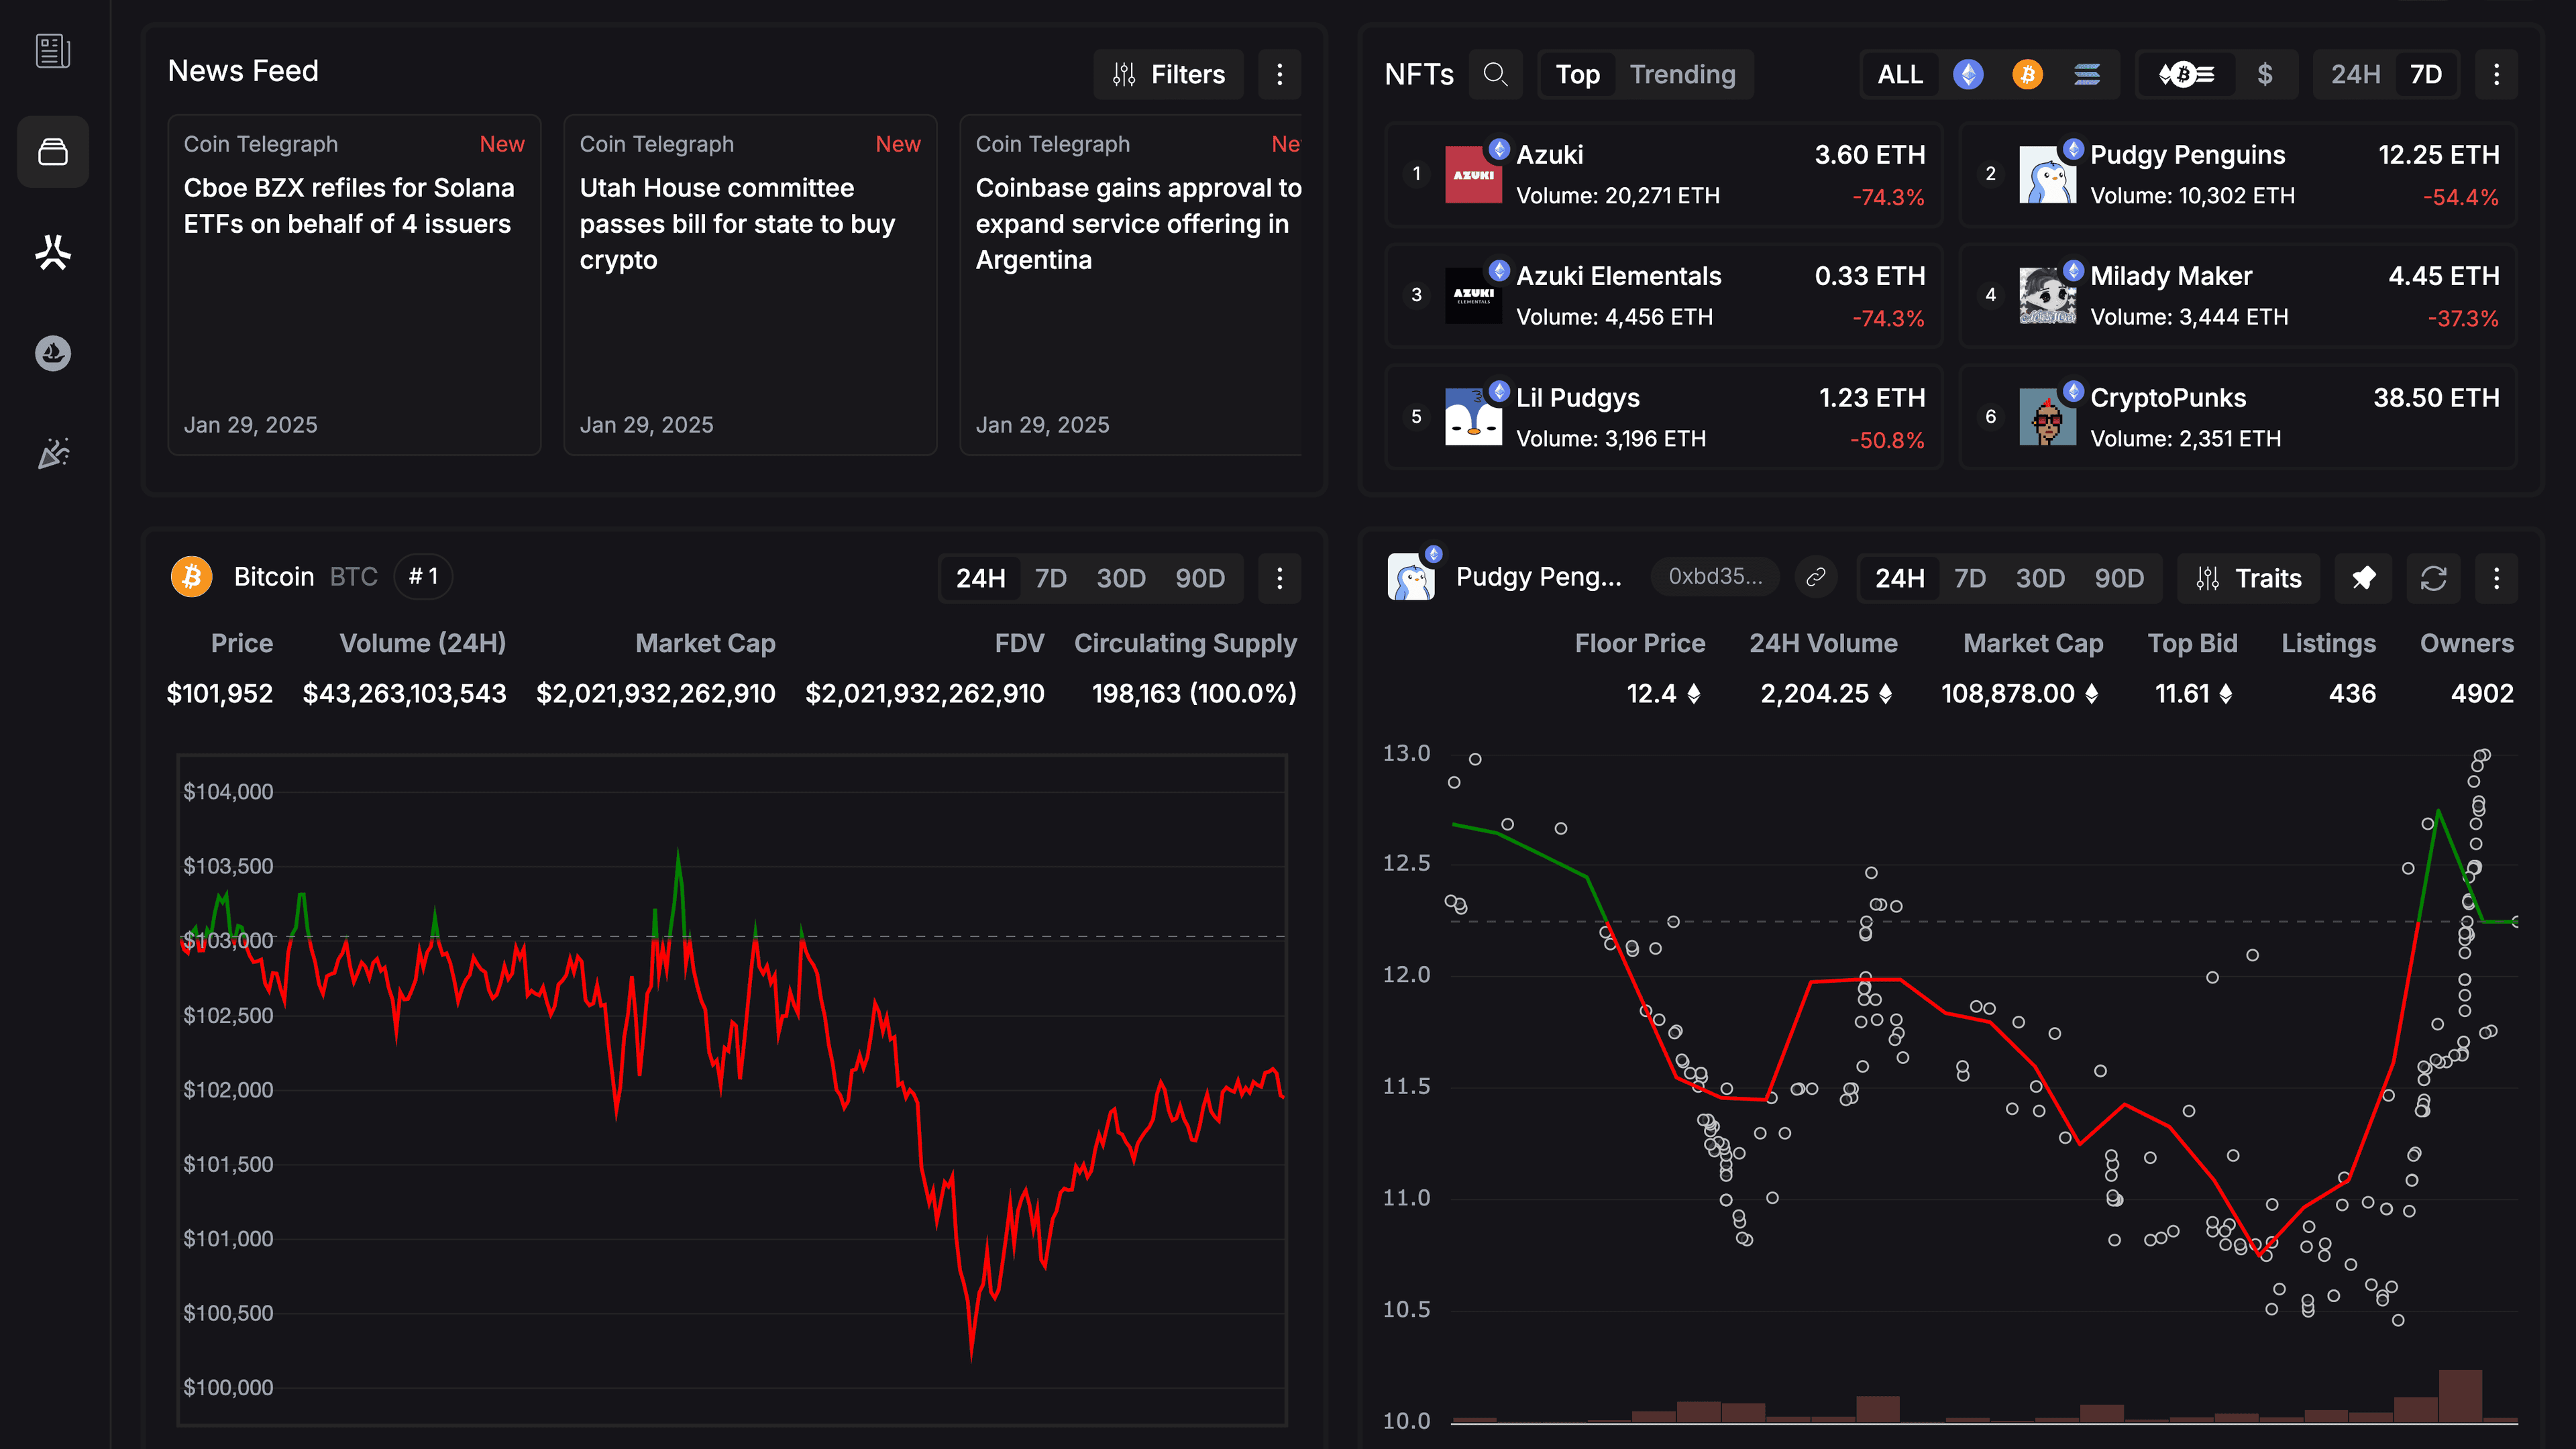This screenshot has width=2576, height=1449.
Task: Click the $104,000 axis label
Action: (x=228, y=791)
